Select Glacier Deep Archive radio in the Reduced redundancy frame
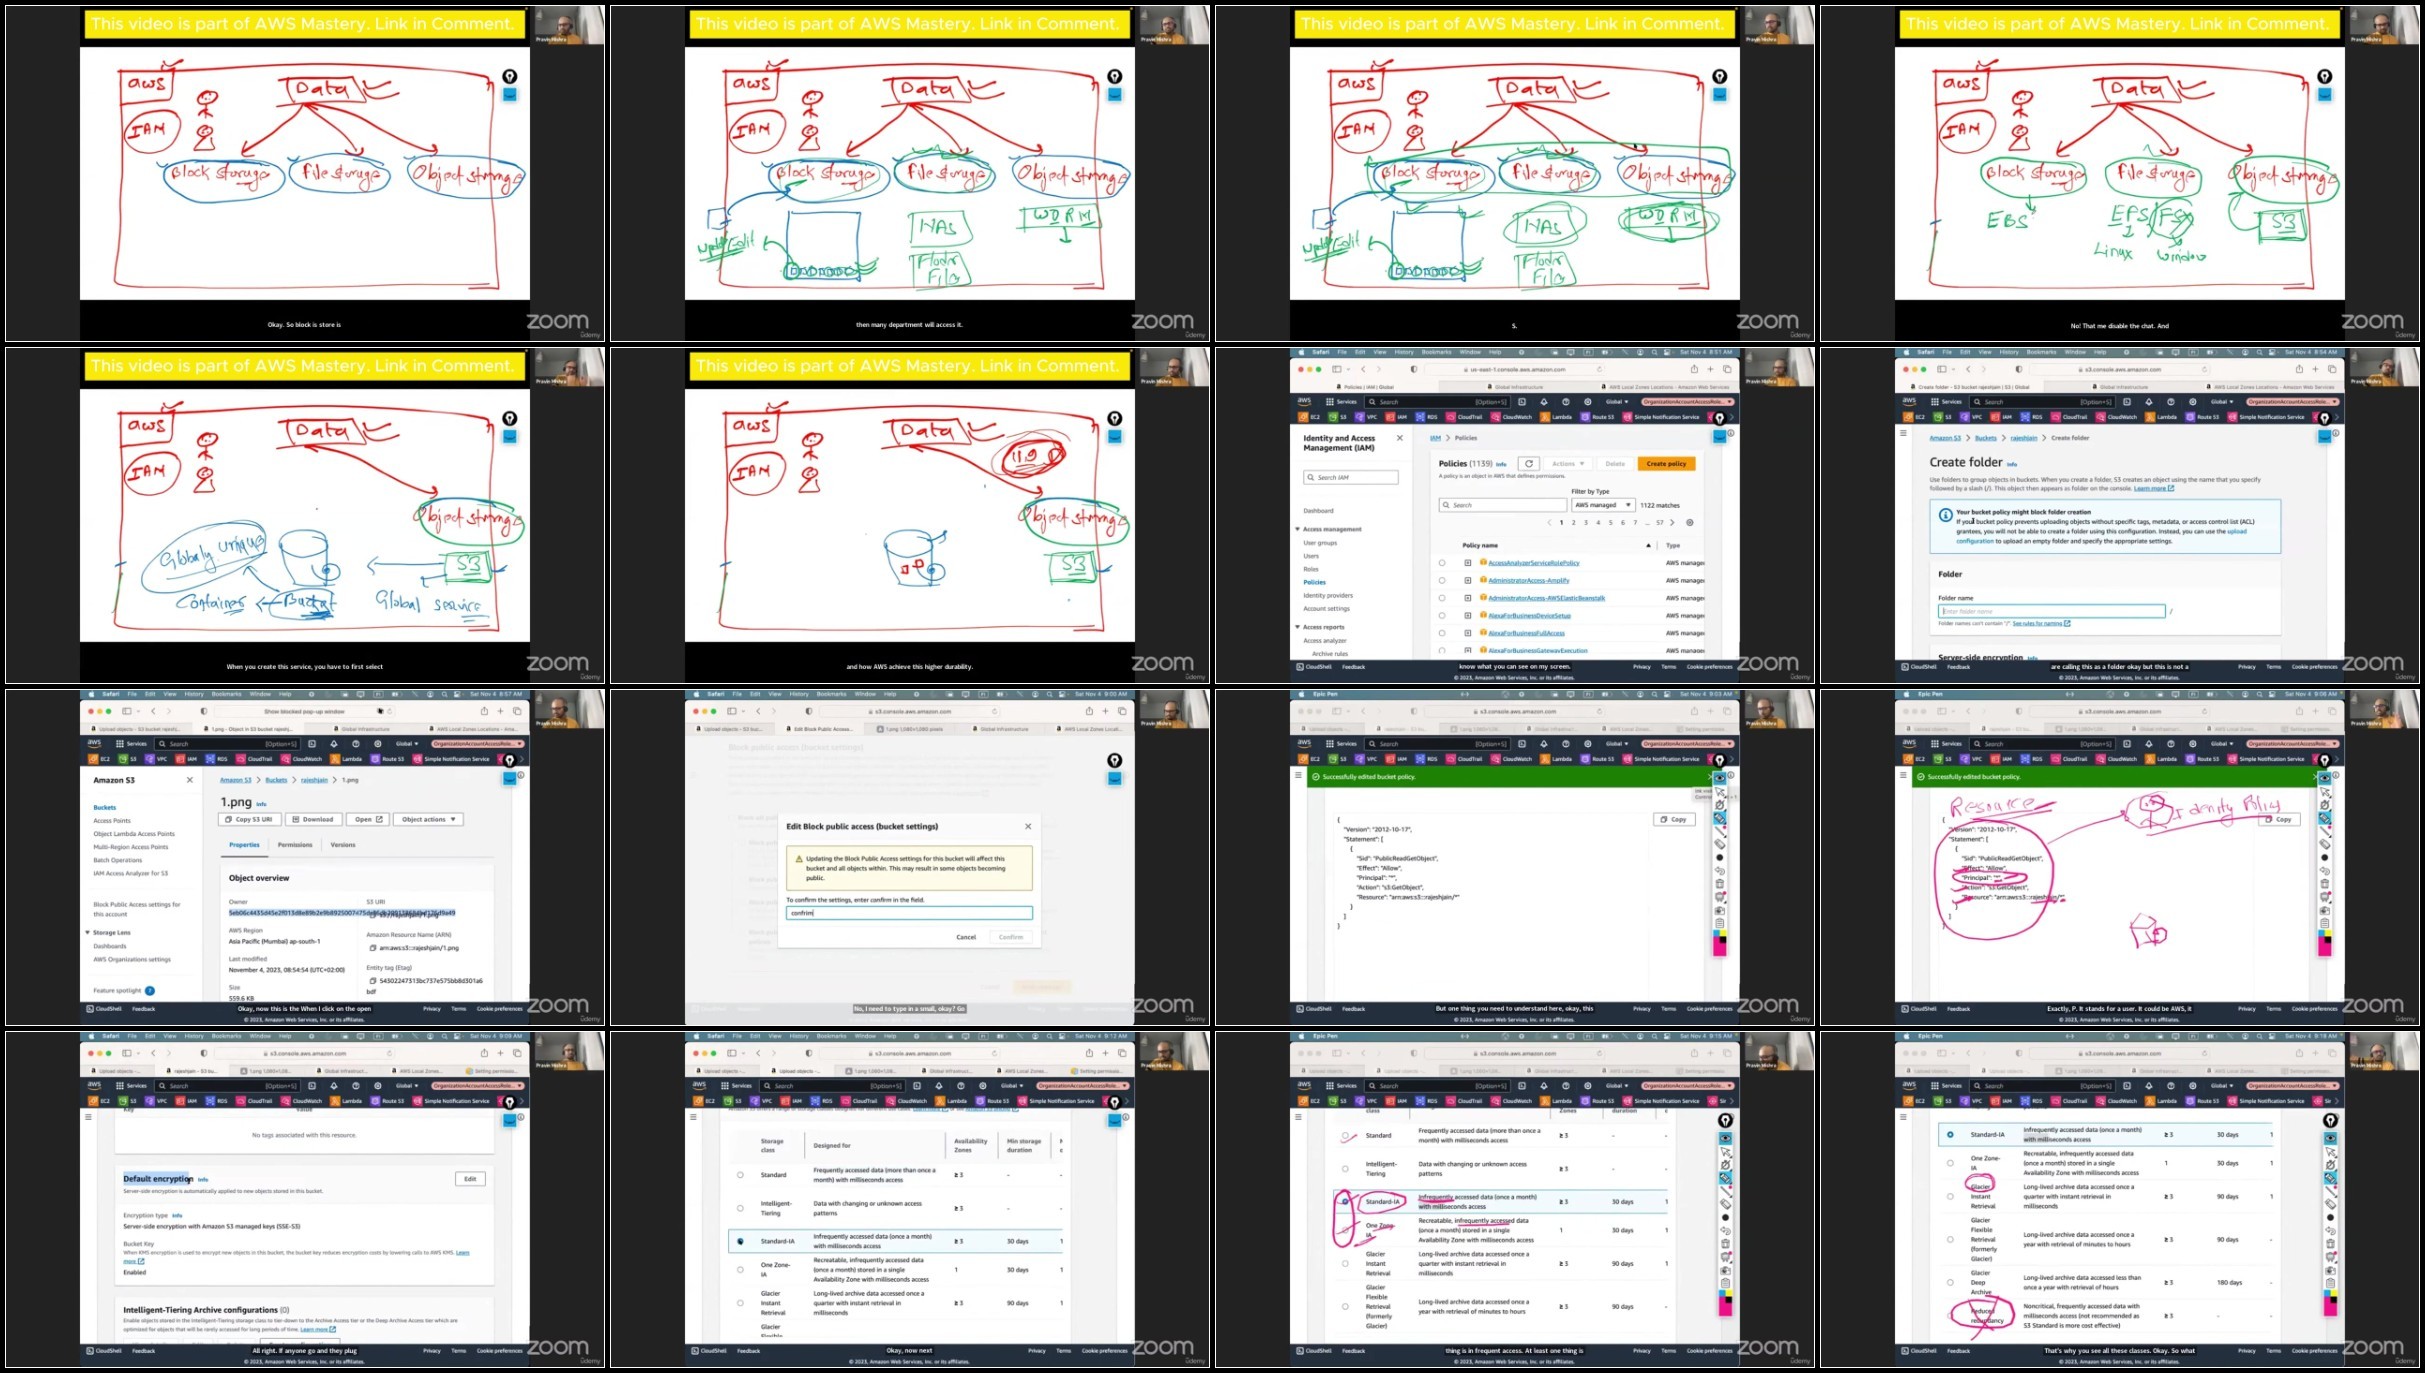Screen dimensions: 2425x1373 pyautogui.click(x=1950, y=1282)
